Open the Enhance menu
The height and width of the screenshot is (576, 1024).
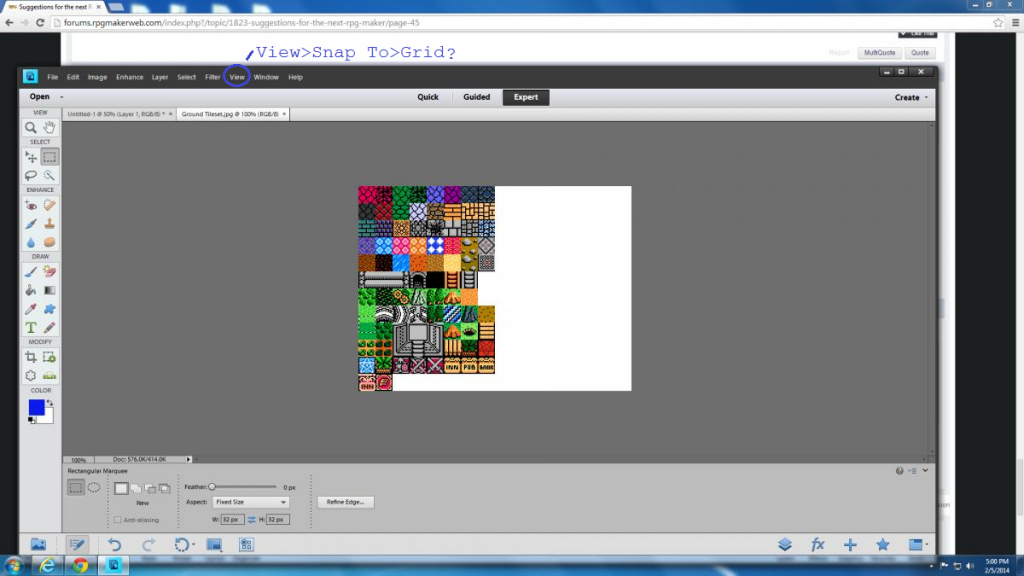point(129,77)
